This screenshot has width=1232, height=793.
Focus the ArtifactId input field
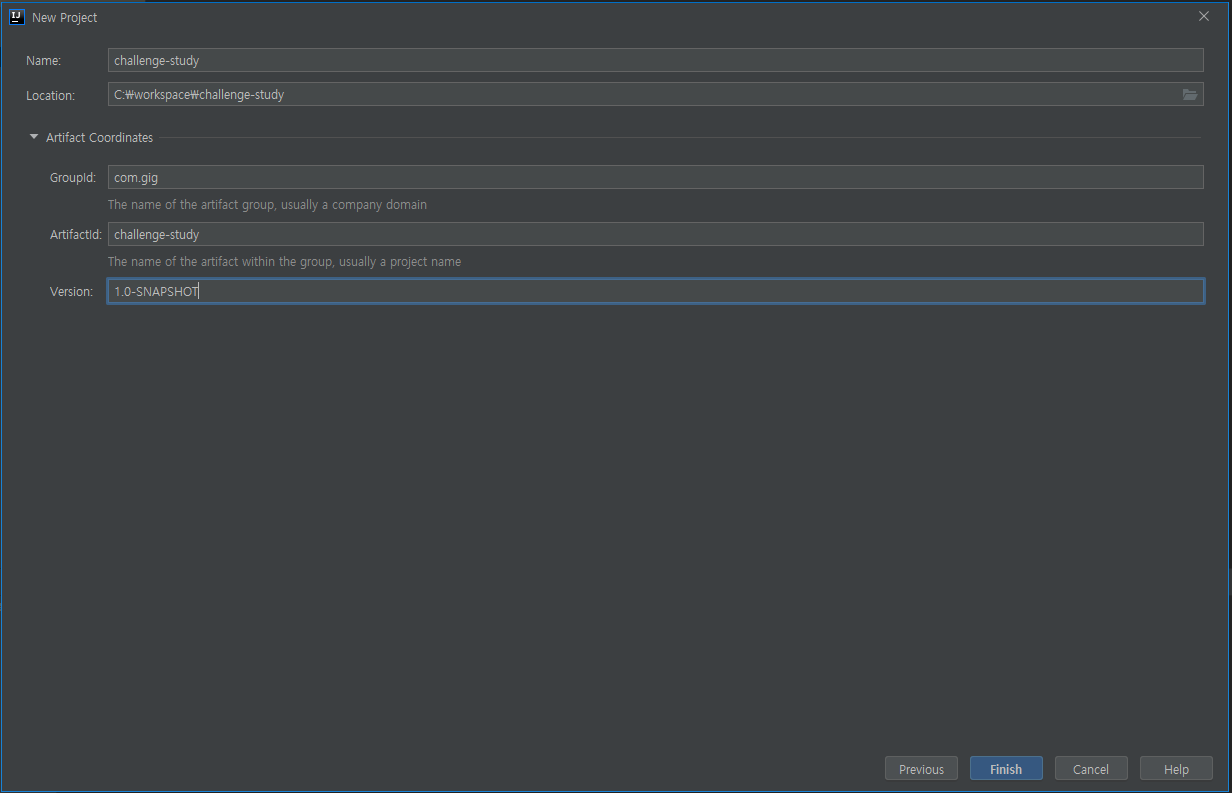click(x=655, y=234)
